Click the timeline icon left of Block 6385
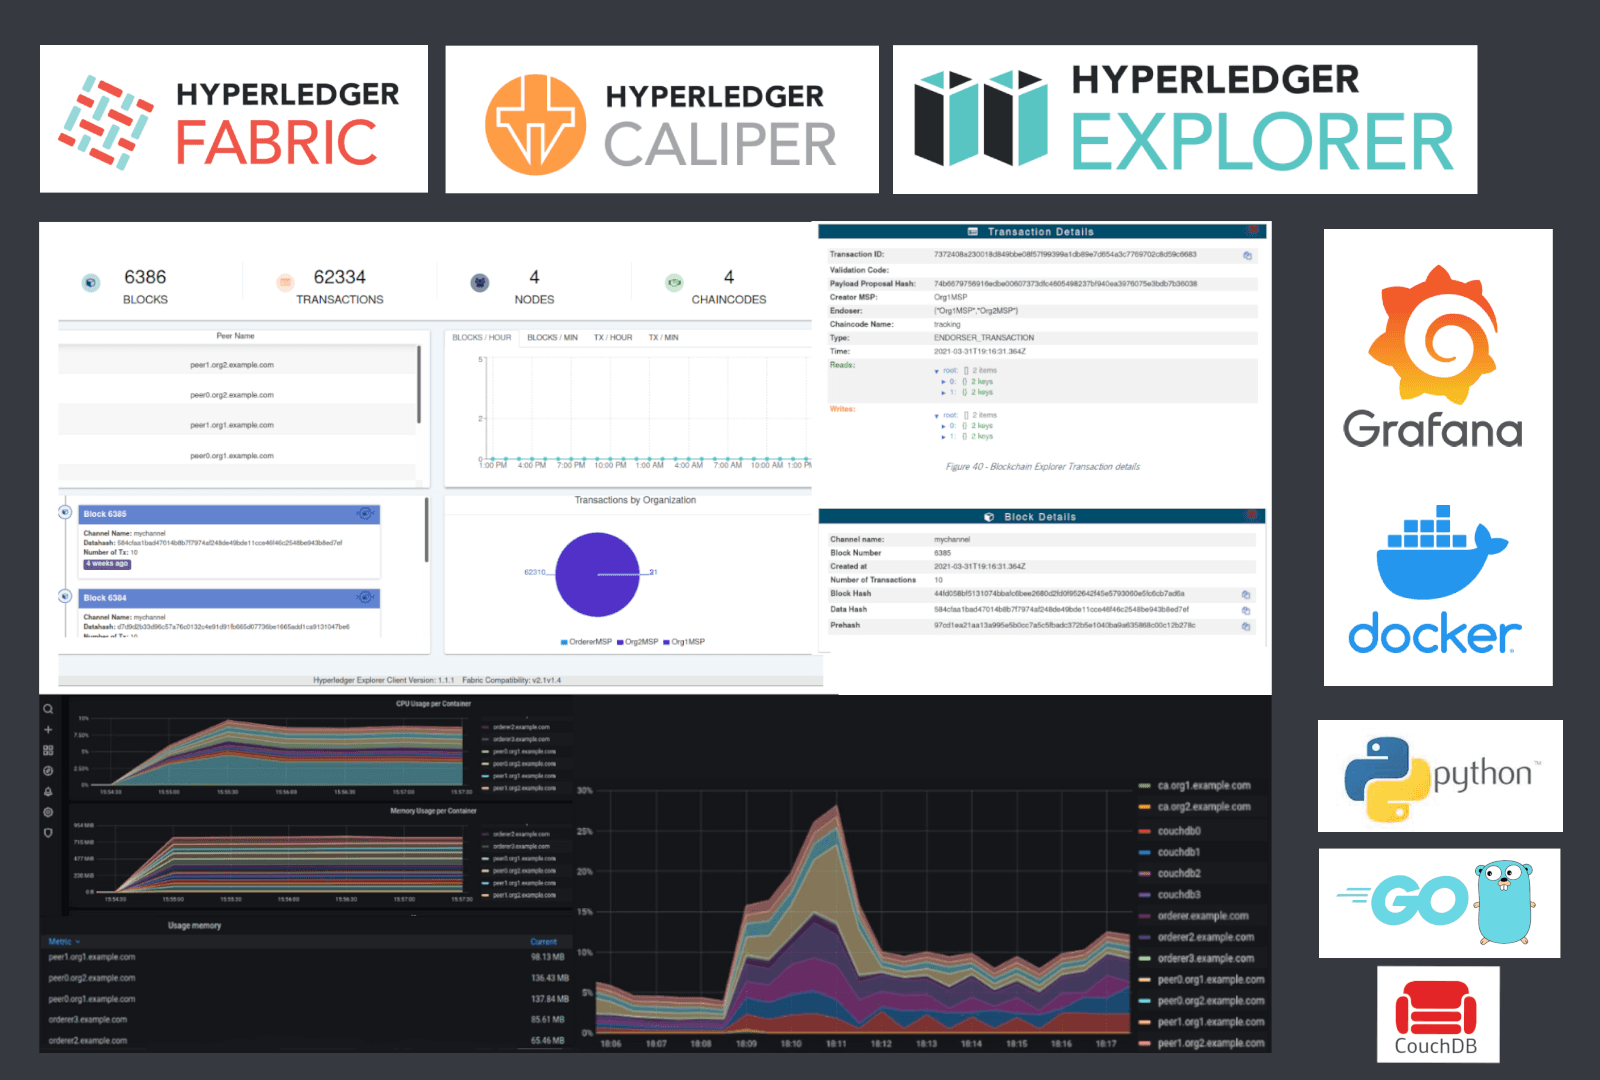Screen dimensions: 1600x1080 (x=65, y=513)
